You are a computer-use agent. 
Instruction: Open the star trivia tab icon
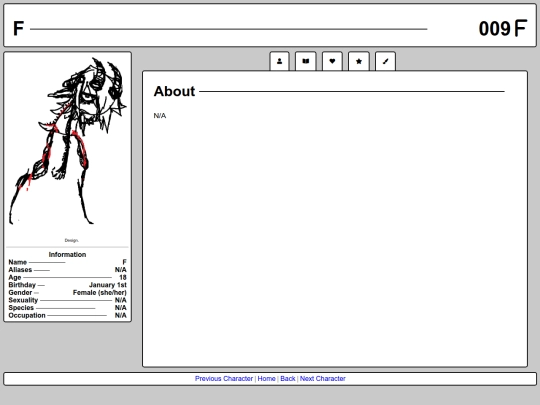tap(359, 61)
